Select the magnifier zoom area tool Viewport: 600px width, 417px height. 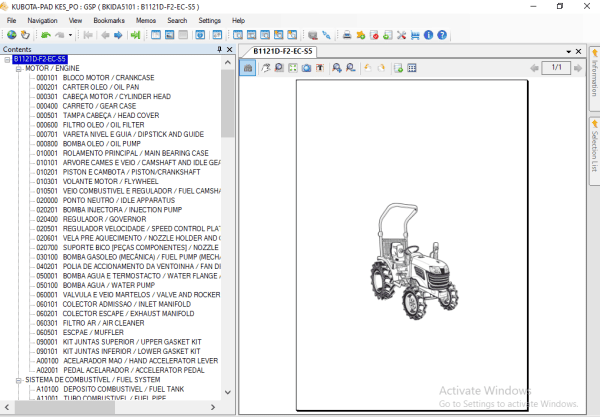(279, 68)
